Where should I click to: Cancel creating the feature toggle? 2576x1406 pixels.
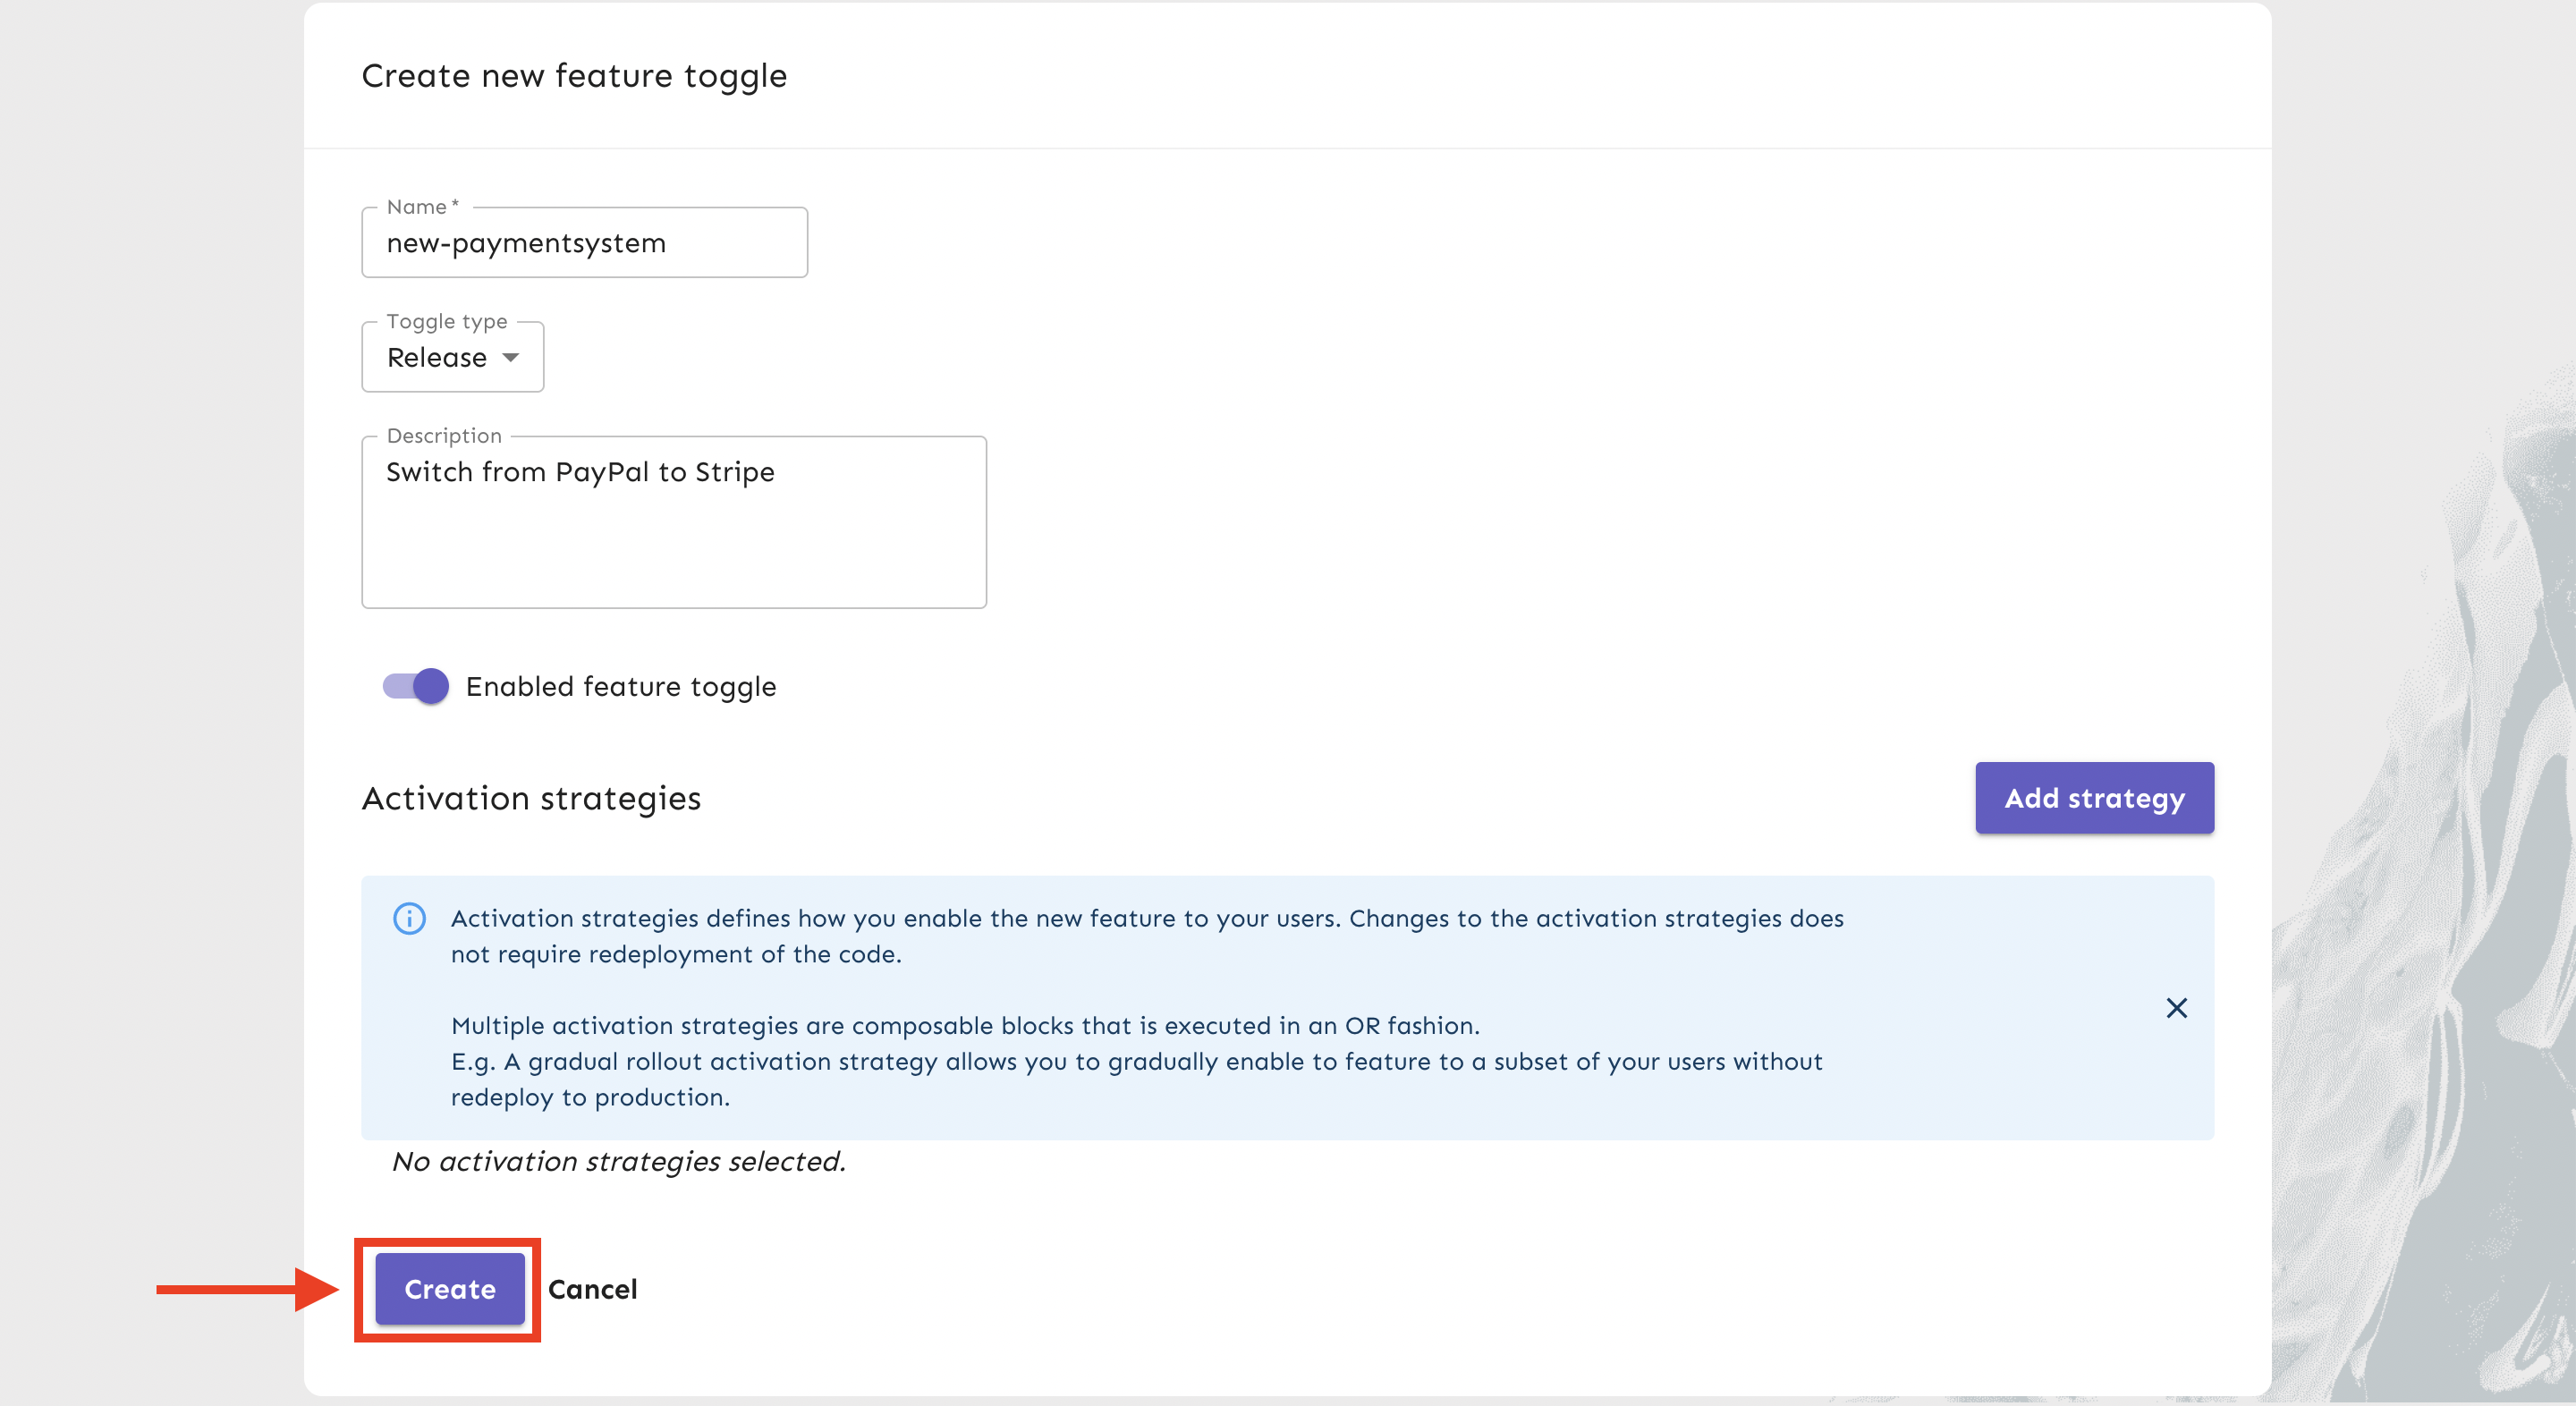pyautogui.click(x=592, y=1289)
